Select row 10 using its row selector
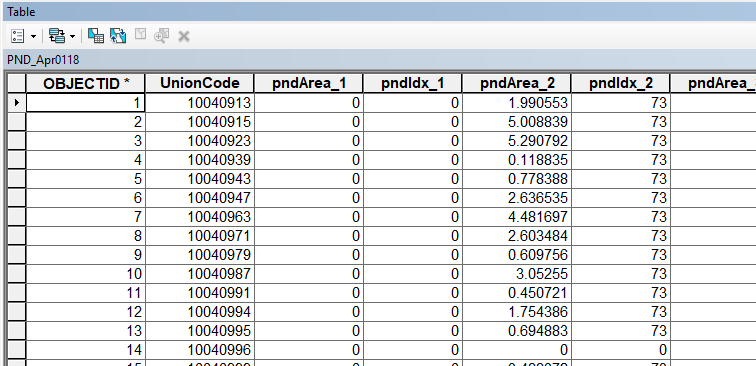The width and height of the screenshot is (756, 366). click(16, 274)
